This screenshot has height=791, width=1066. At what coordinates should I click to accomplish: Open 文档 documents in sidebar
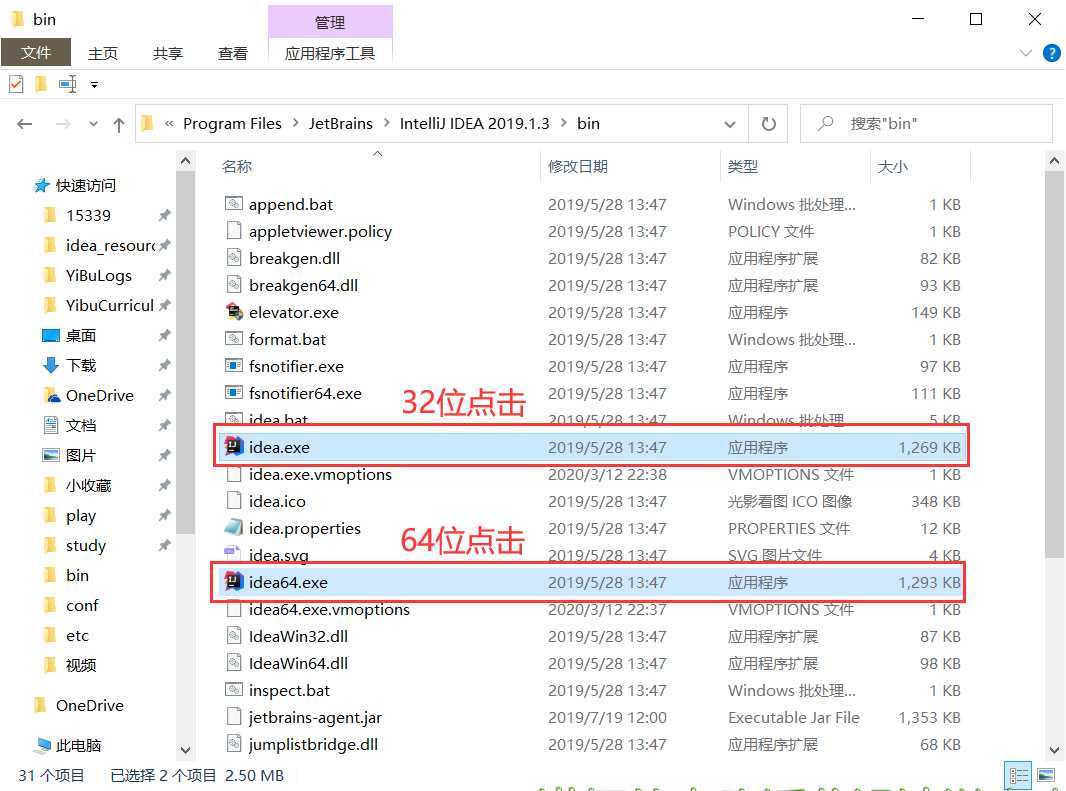point(80,425)
